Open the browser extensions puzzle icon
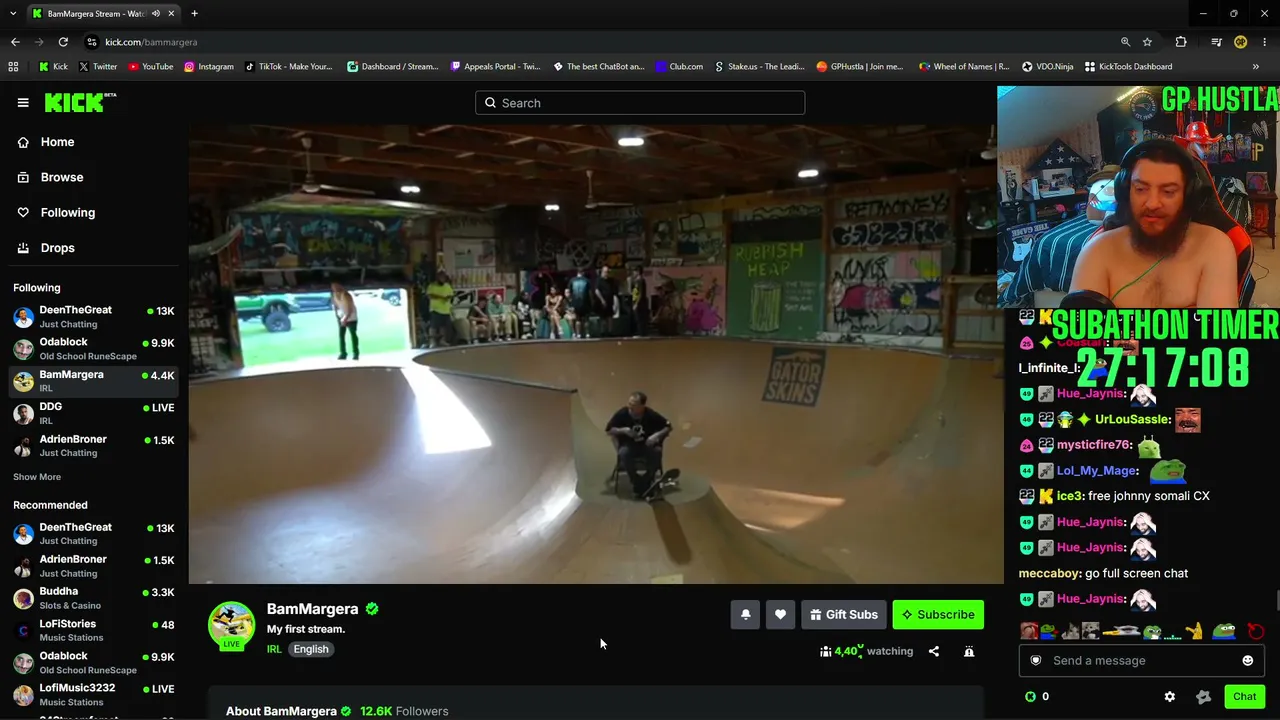The image size is (1280, 720). [1181, 42]
